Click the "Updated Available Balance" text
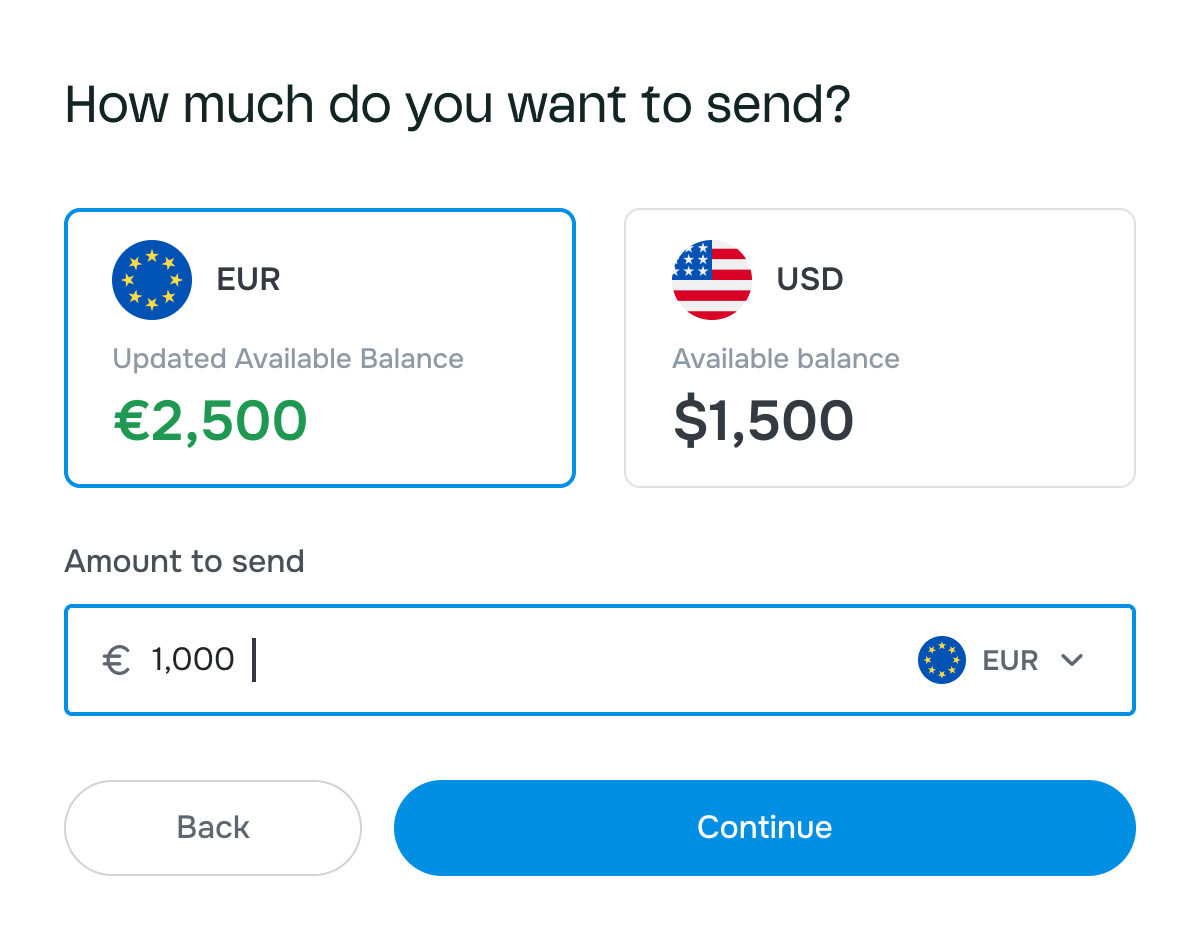Screen dimensions: 1200x940 pyautogui.click(x=288, y=359)
